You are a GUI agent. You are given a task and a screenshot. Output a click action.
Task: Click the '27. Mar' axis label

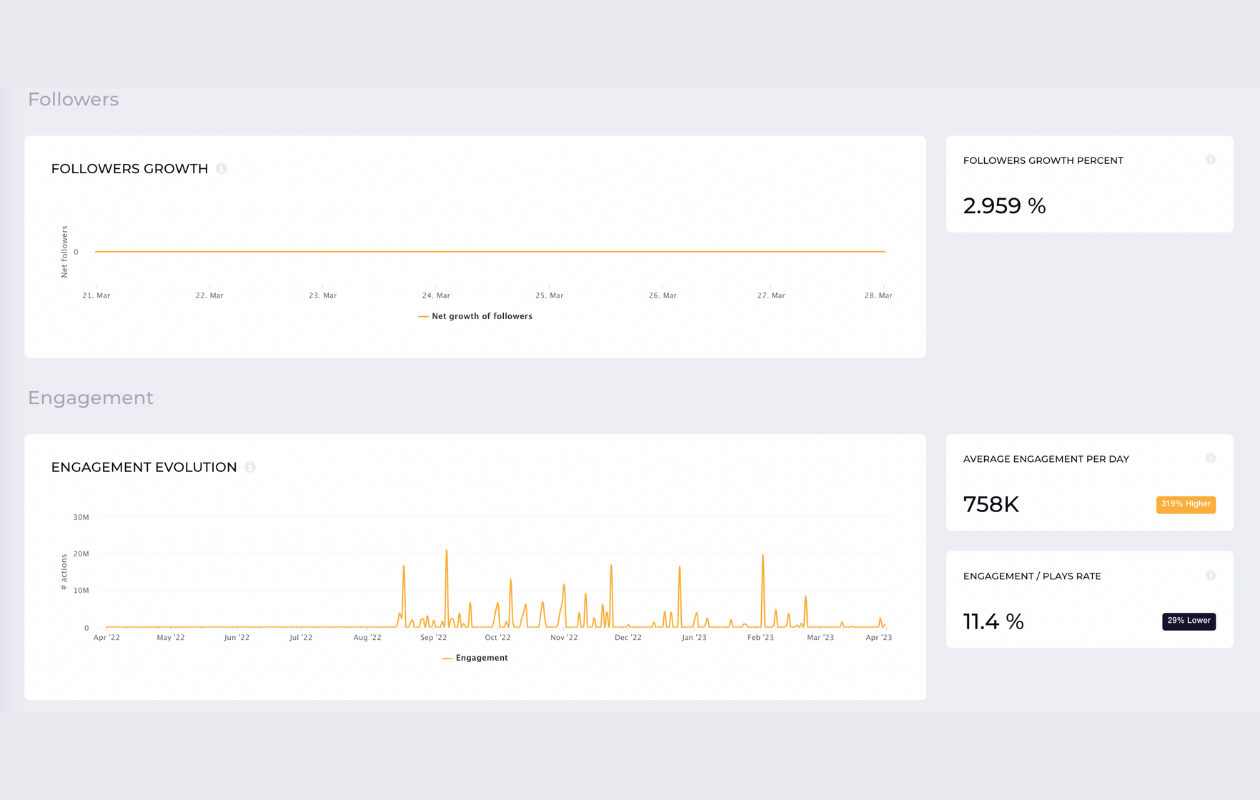pyautogui.click(x=771, y=296)
